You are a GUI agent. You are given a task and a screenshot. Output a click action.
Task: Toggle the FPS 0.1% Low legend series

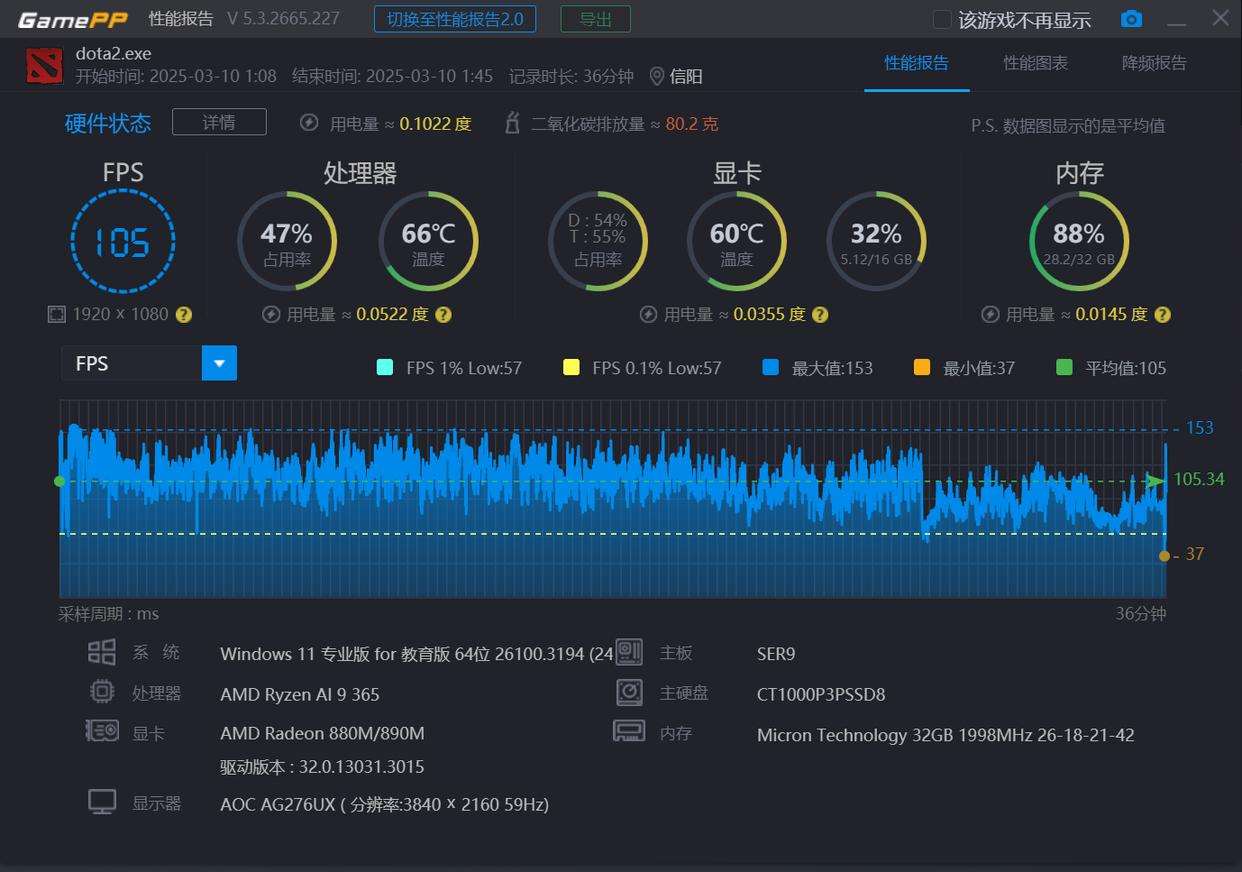point(571,367)
